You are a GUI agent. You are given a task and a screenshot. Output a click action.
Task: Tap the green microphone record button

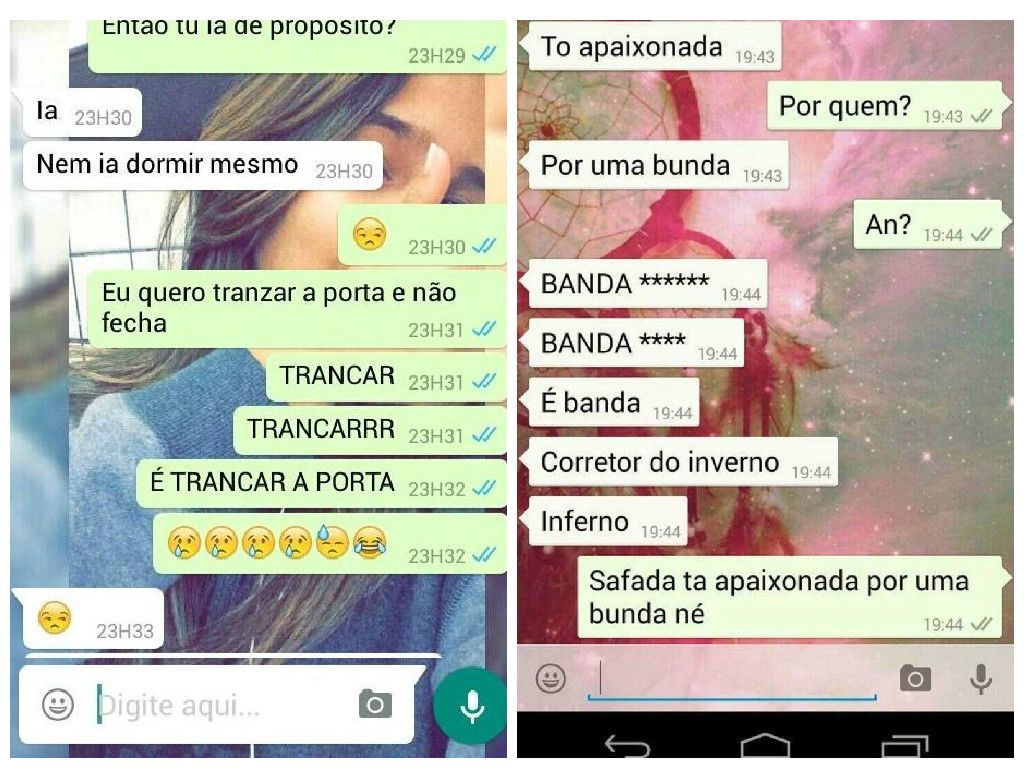(471, 707)
